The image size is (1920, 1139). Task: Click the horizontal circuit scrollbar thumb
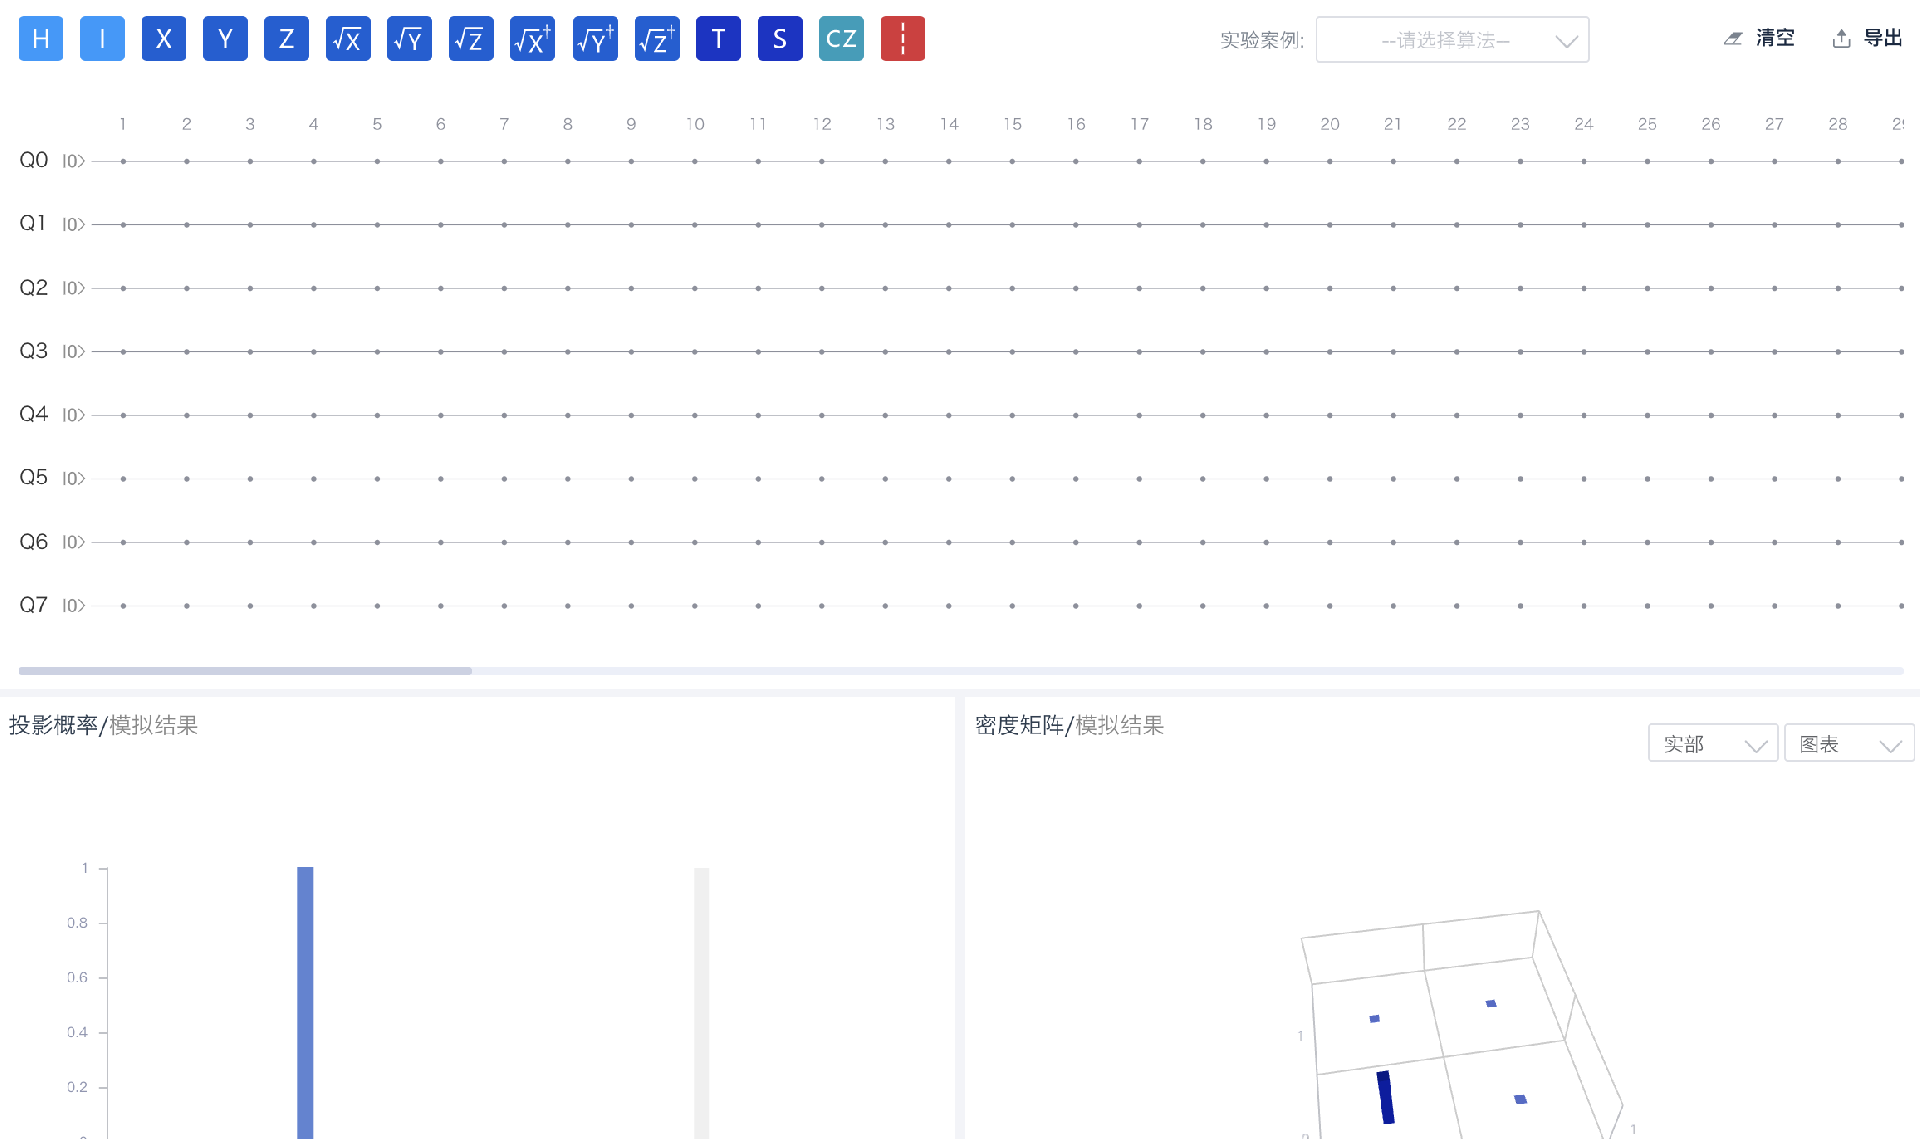pos(245,671)
